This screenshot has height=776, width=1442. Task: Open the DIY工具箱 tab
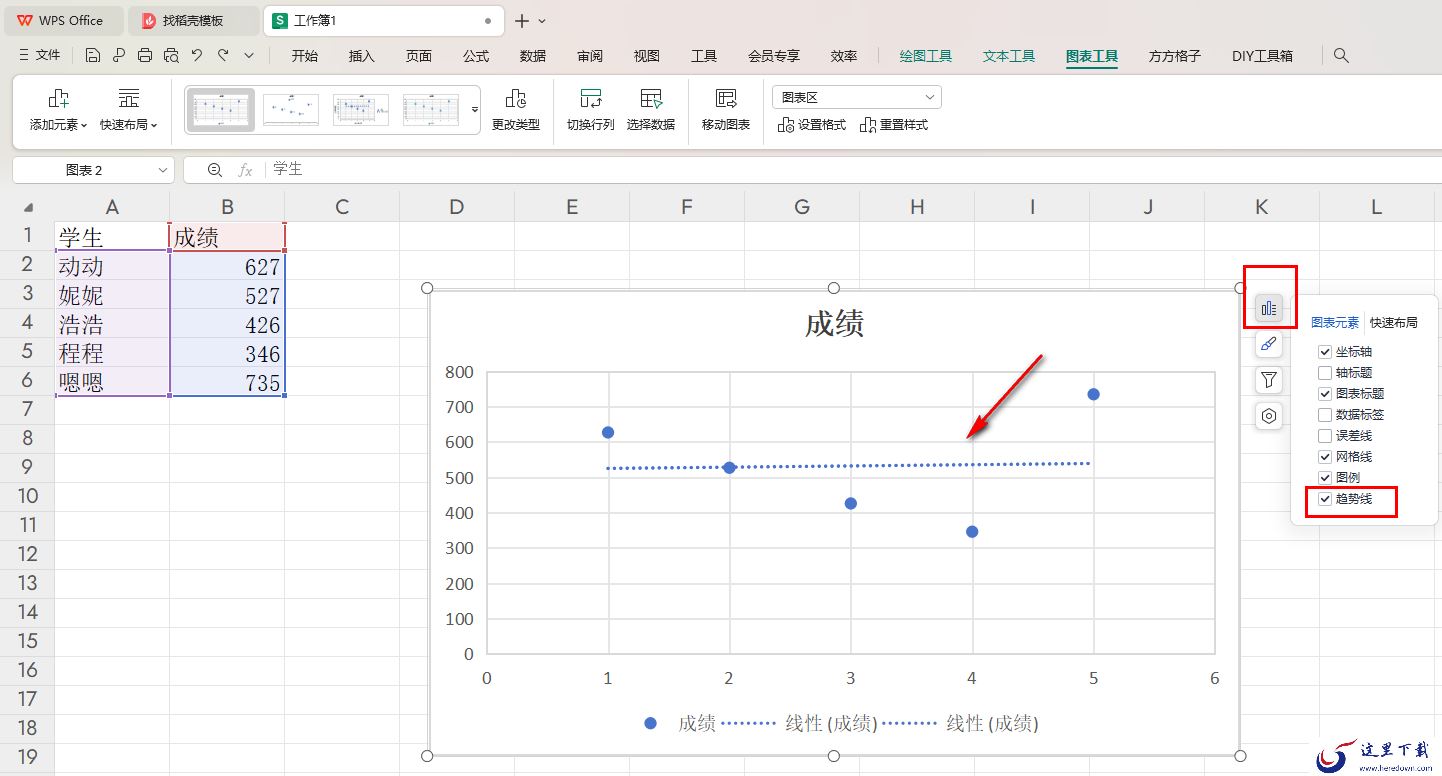coord(1262,56)
